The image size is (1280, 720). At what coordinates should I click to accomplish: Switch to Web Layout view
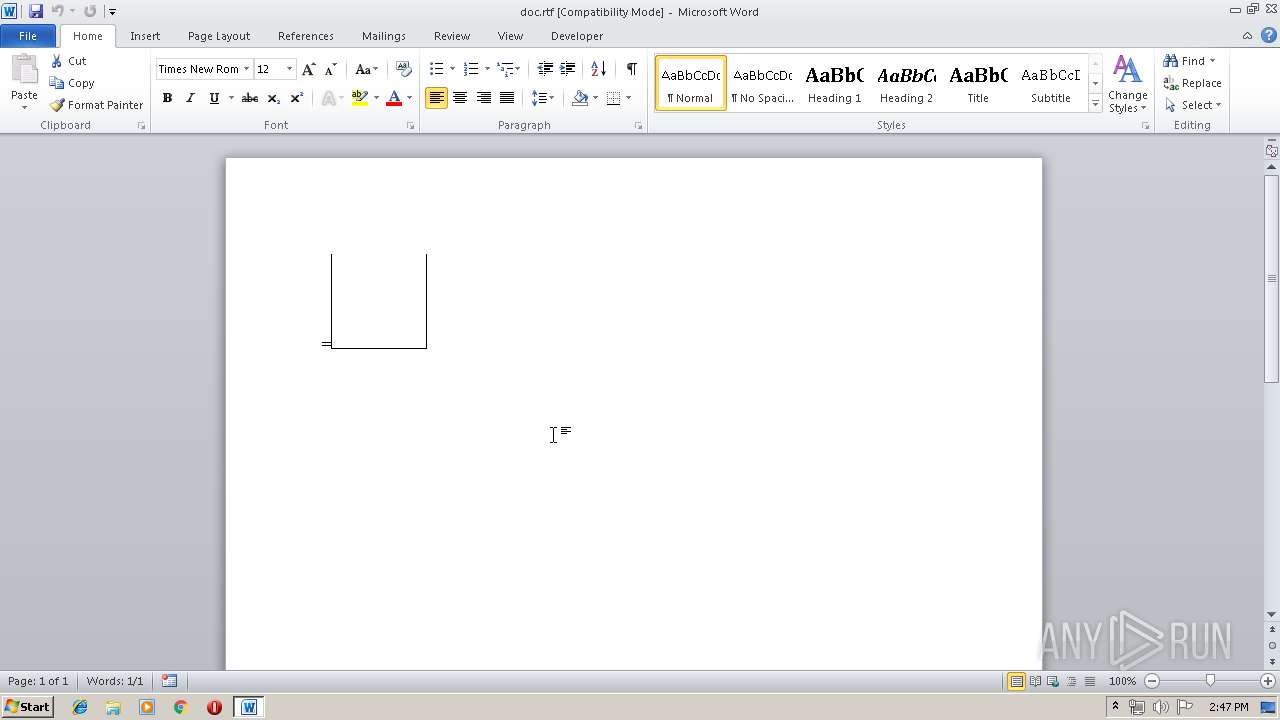pos(1053,681)
